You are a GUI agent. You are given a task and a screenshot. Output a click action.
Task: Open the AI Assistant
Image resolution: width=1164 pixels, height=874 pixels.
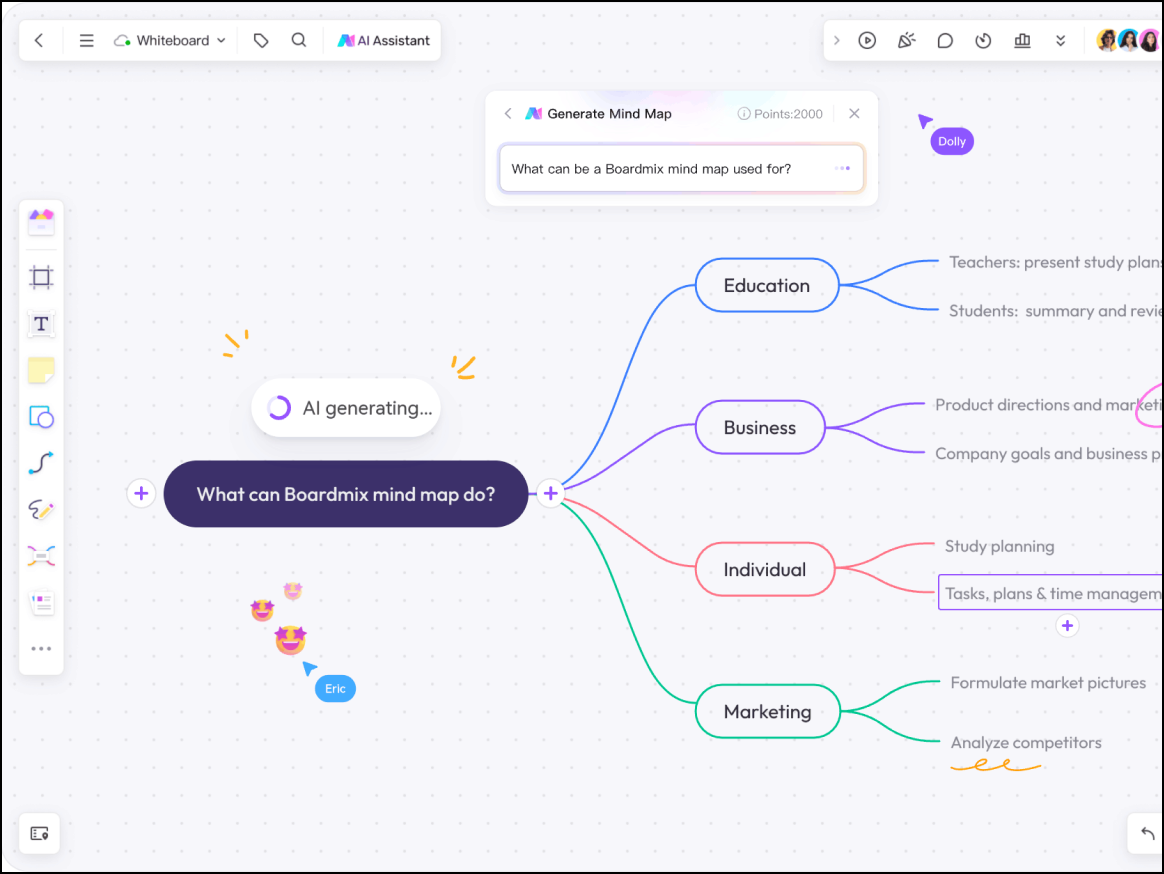(x=384, y=40)
